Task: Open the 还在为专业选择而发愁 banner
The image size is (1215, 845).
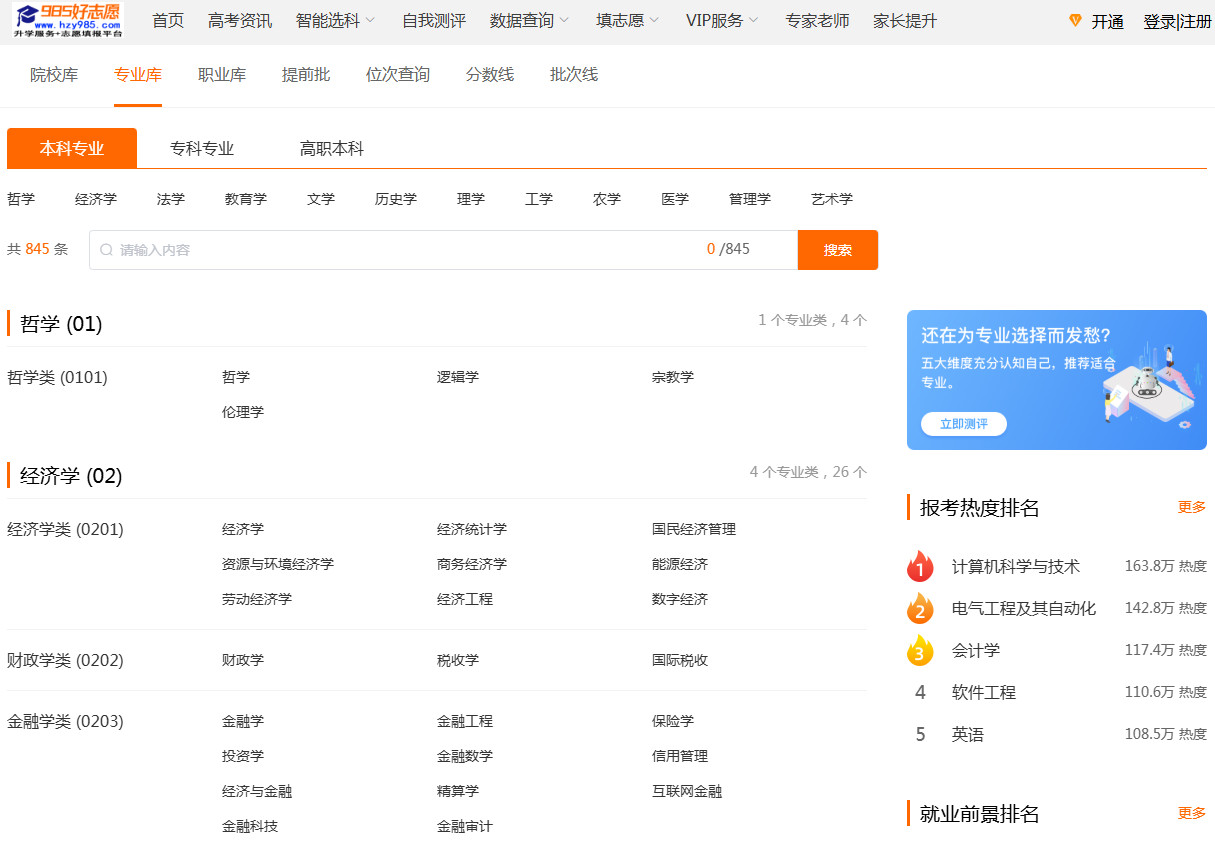Action: coord(1057,380)
